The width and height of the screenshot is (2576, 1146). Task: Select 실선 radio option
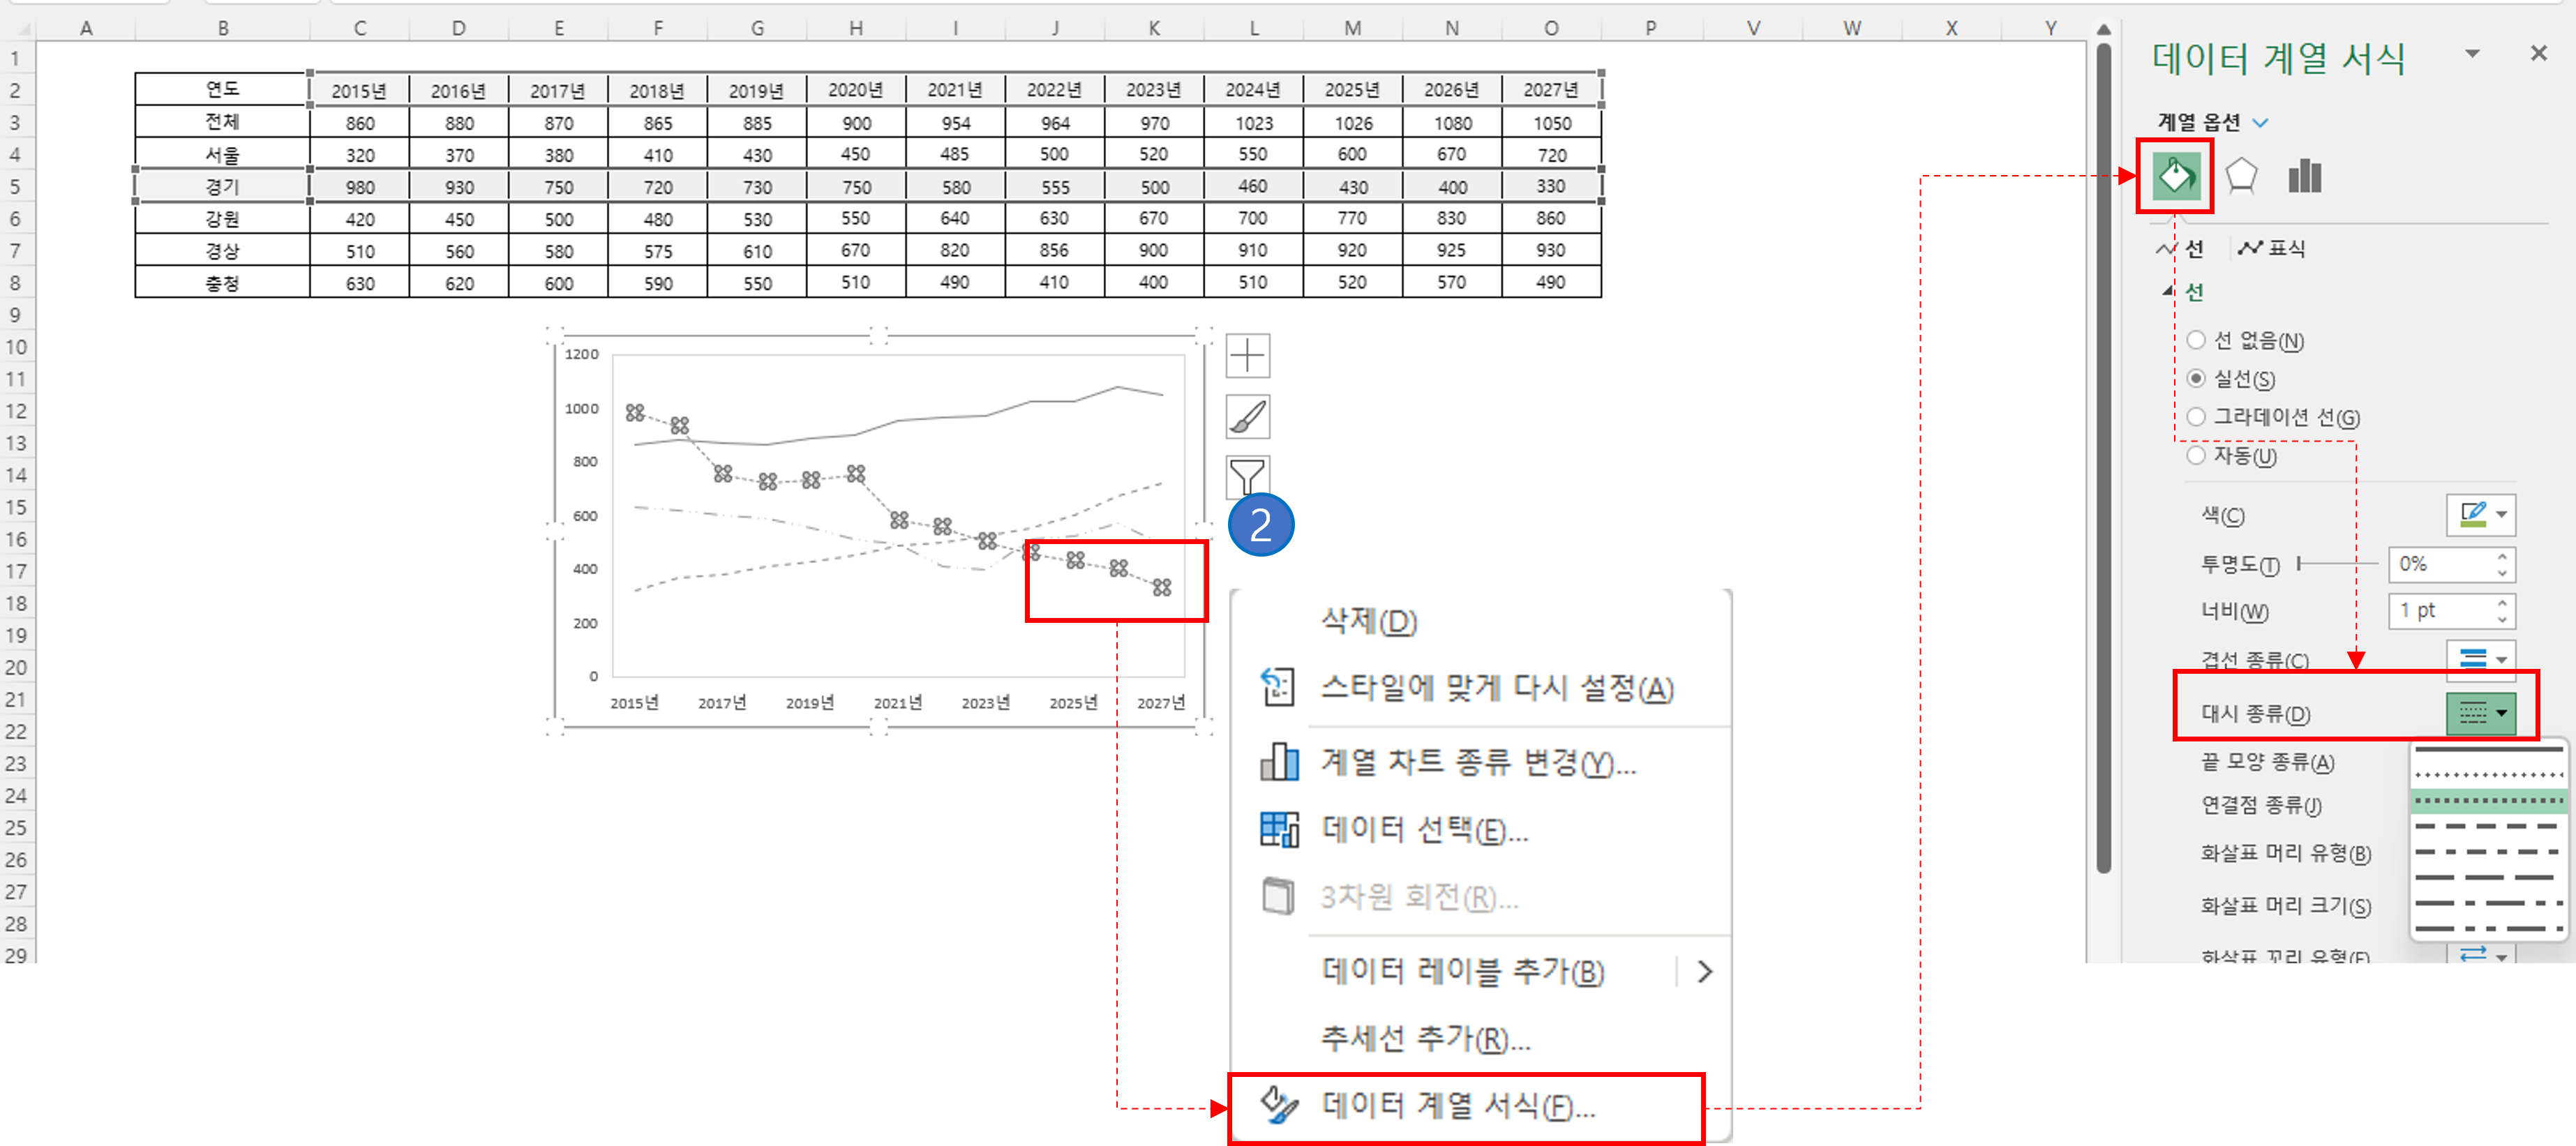coord(2196,379)
